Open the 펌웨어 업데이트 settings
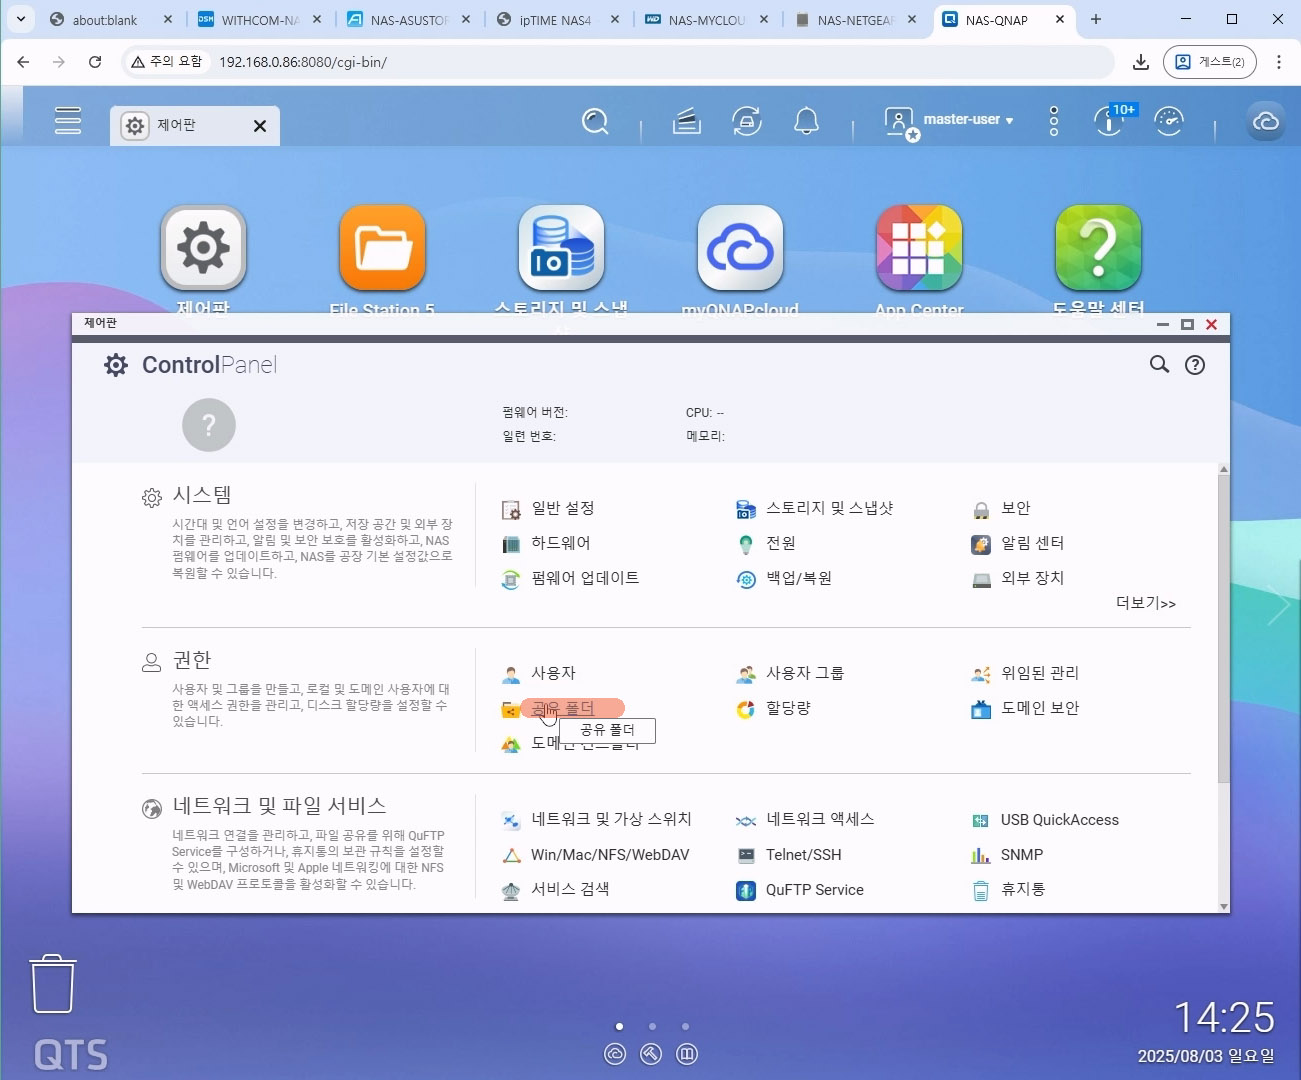The image size is (1301, 1080). [x=584, y=578]
